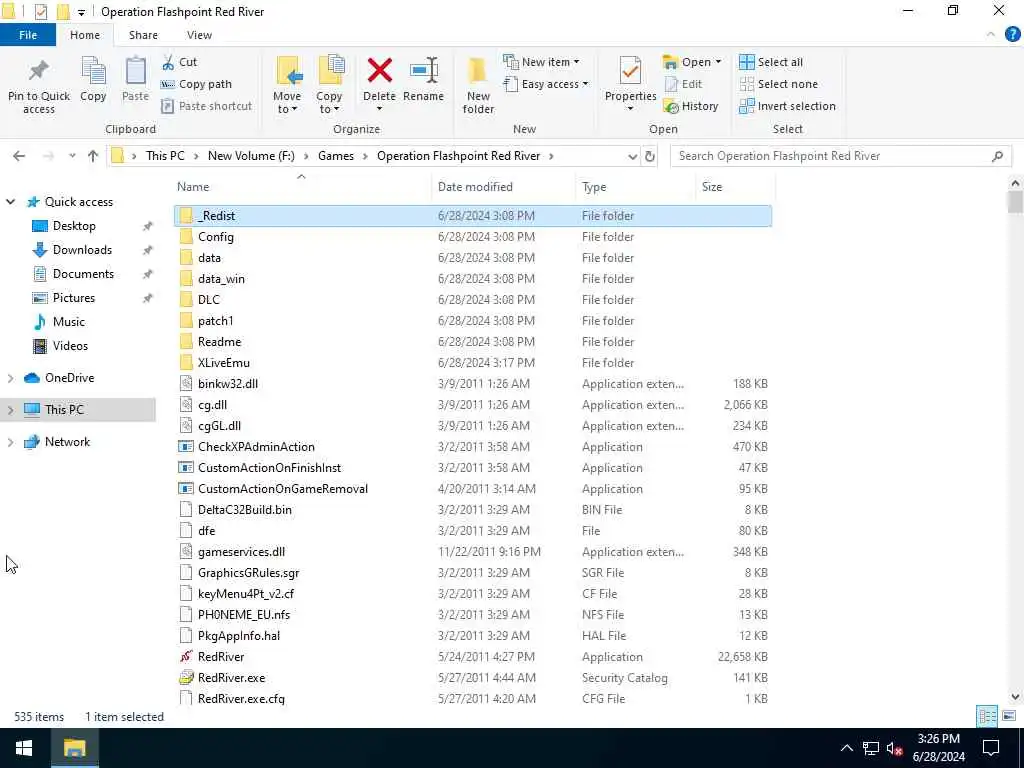Click Games in the address breadcrumb
This screenshot has height=768, width=1024.
point(336,156)
